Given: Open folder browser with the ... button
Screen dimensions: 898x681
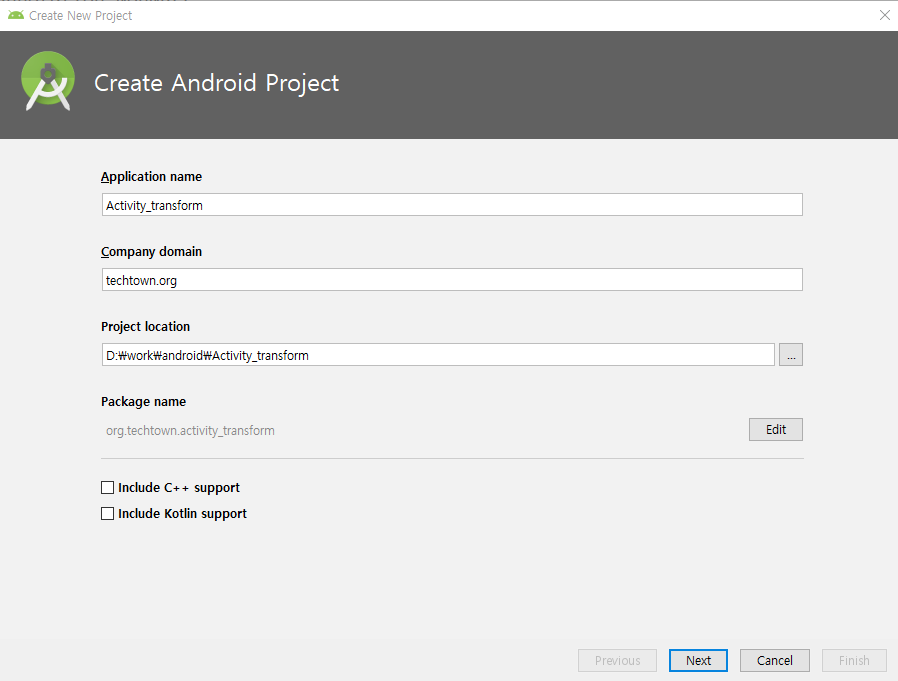Looking at the screenshot, I should point(790,355).
